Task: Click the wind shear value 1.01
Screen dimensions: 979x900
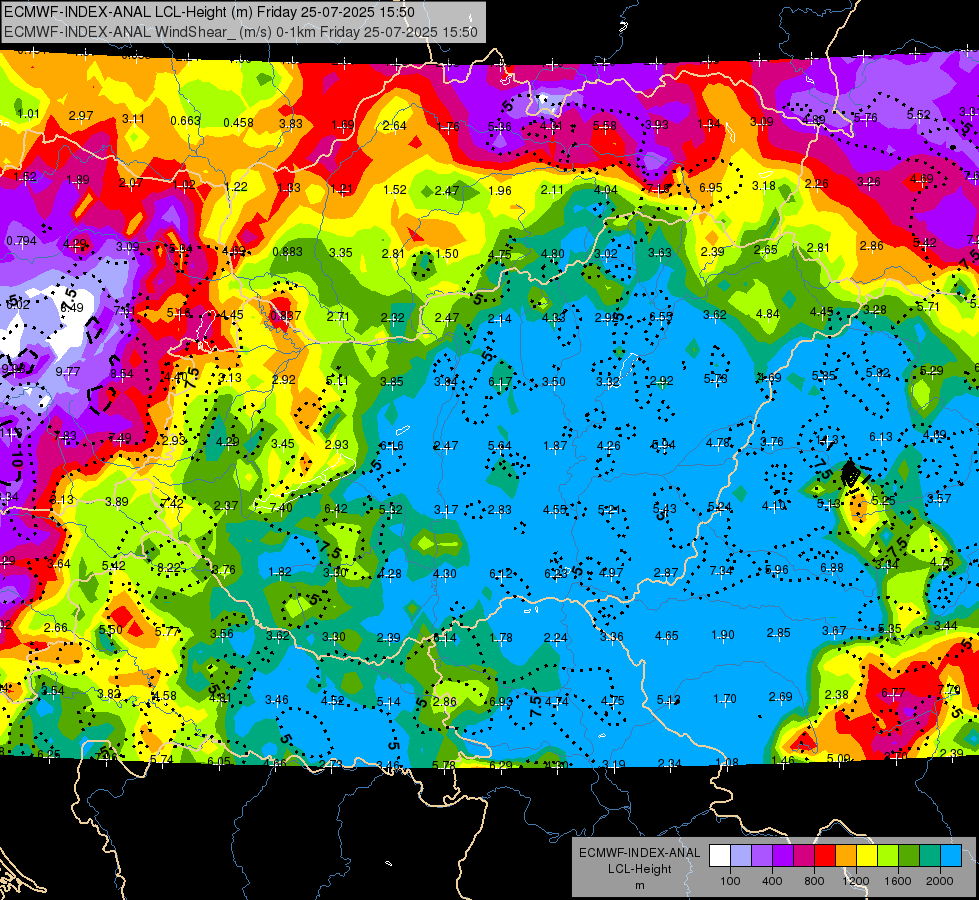Action: click(x=28, y=114)
